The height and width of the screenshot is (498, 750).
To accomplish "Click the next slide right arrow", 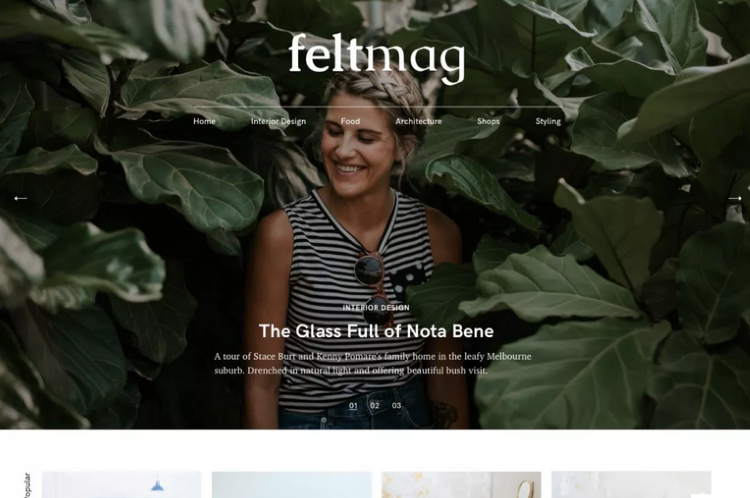I will (735, 198).
